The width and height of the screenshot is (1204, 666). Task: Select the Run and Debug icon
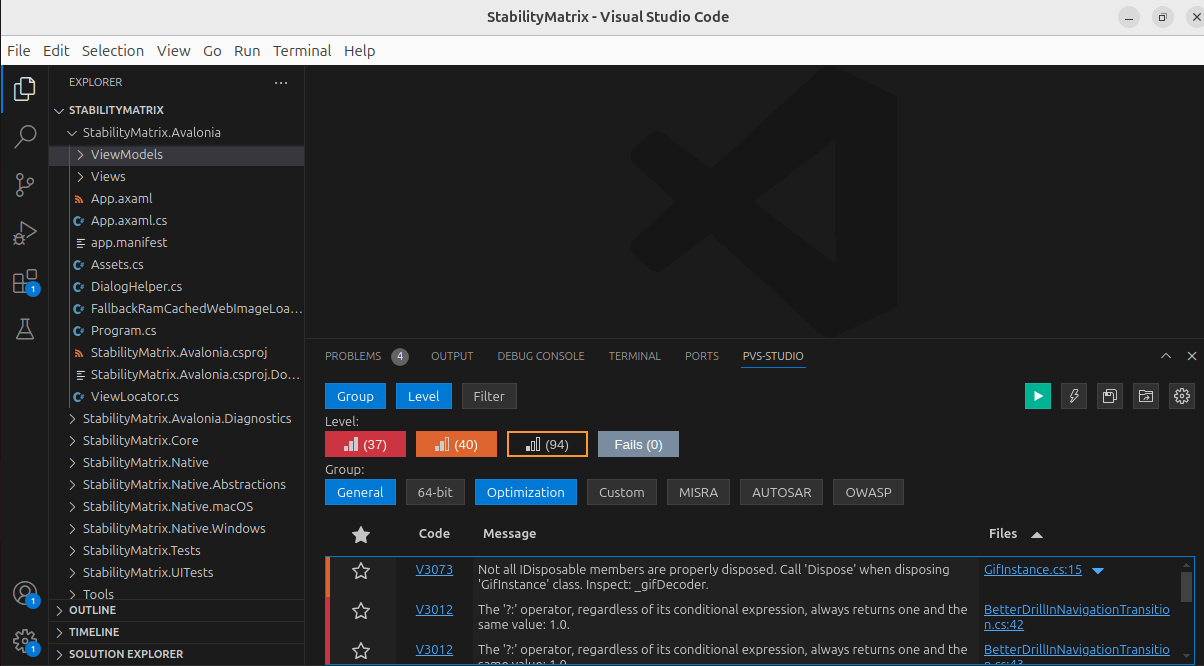tap(25, 232)
